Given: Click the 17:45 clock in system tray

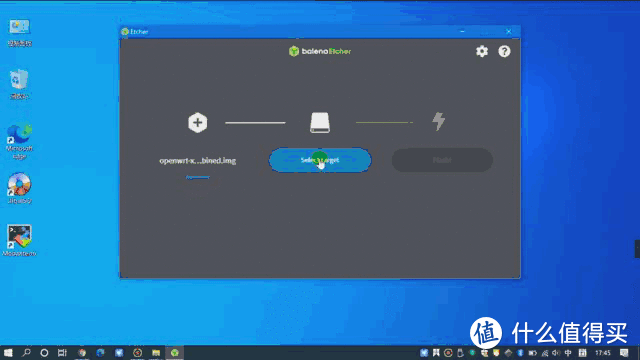Looking at the screenshot, I should tap(602, 353).
